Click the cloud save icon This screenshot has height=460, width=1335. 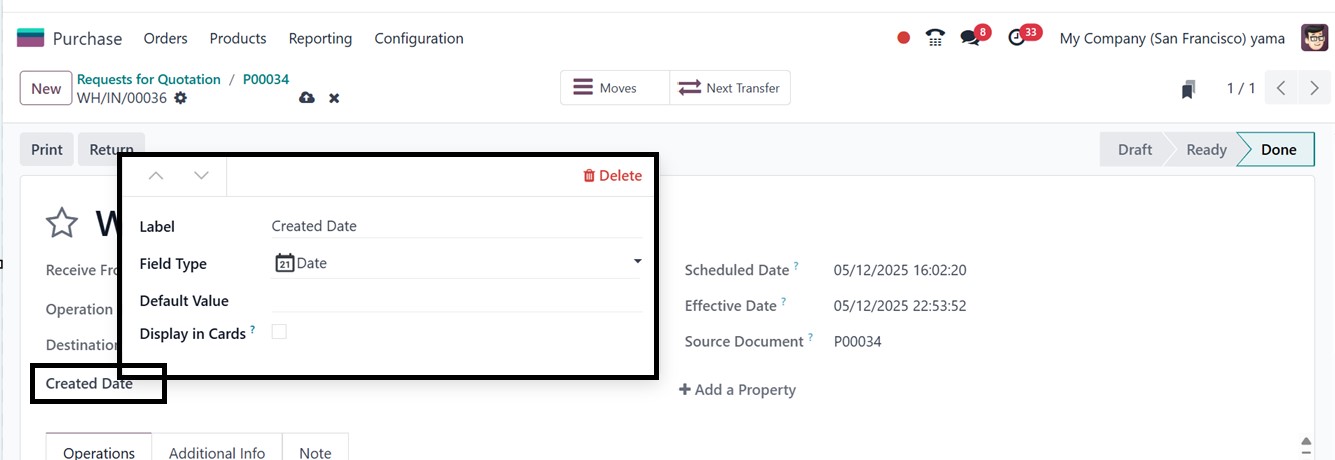[x=307, y=98]
